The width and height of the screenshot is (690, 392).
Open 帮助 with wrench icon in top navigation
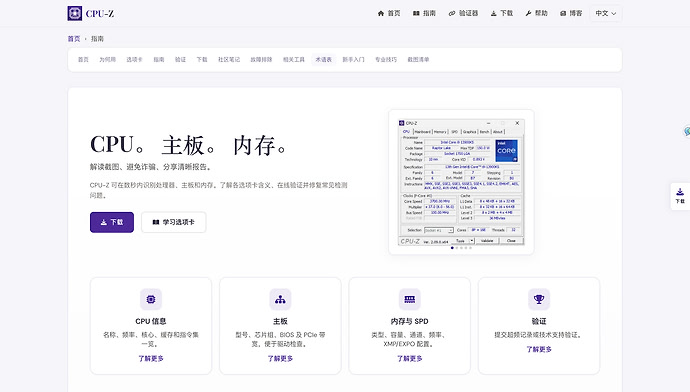pyautogui.click(x=536, y=13)
